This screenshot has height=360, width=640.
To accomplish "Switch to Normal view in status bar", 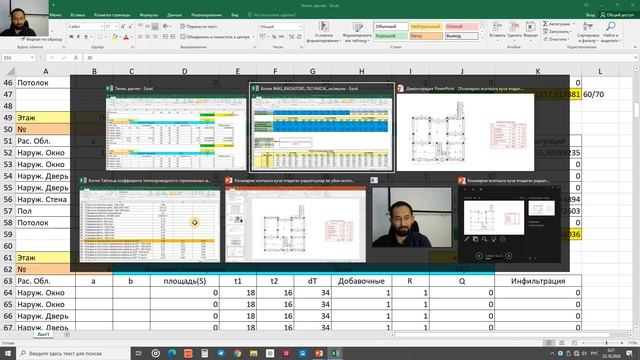I will pos(549,343).
